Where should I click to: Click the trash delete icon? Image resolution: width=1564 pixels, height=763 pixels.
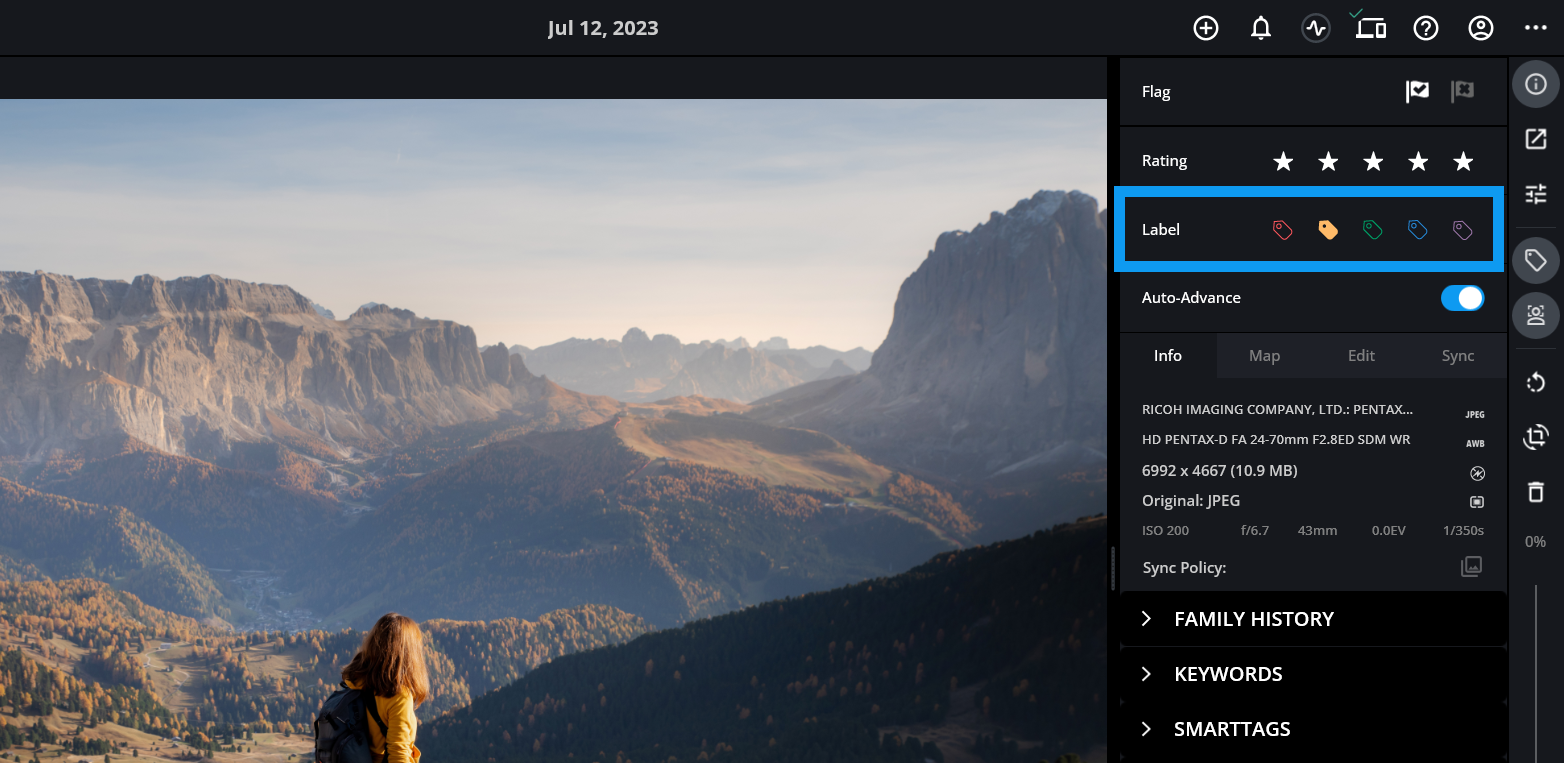[x=1535, y=491]
